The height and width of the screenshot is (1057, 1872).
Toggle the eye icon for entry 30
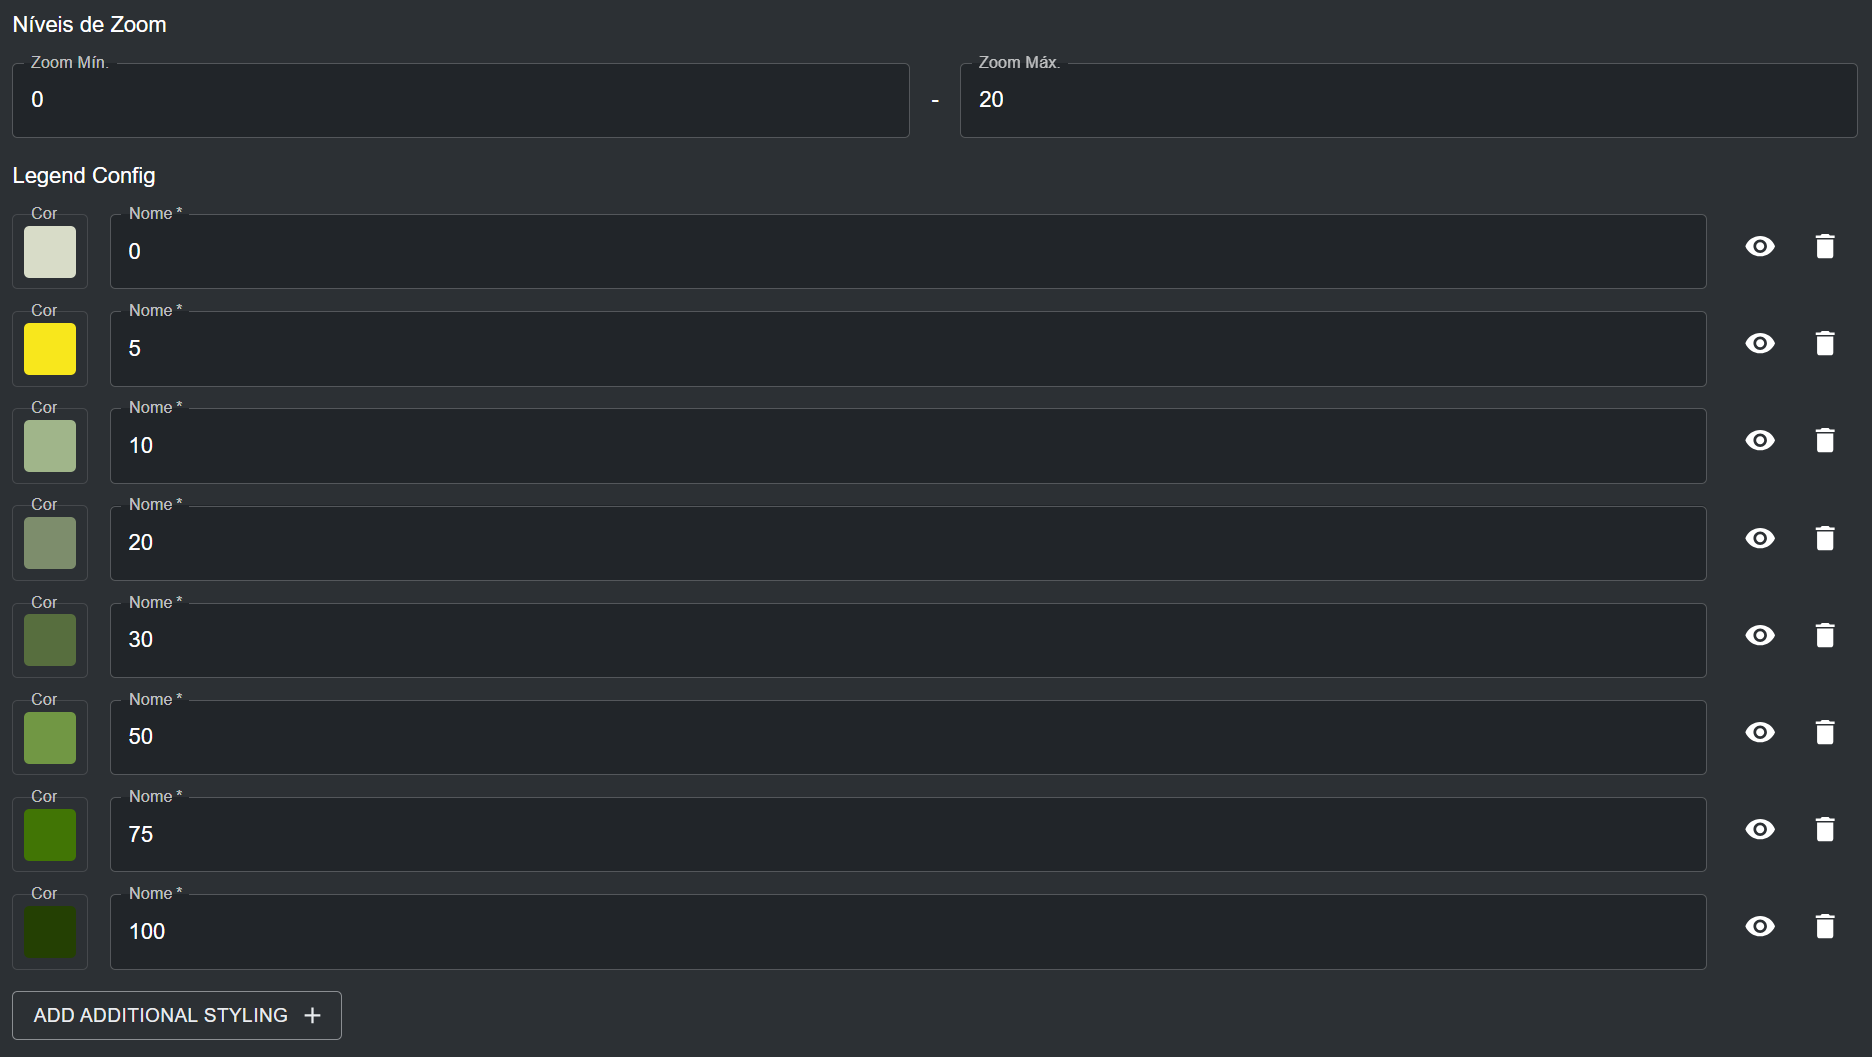1760,636
